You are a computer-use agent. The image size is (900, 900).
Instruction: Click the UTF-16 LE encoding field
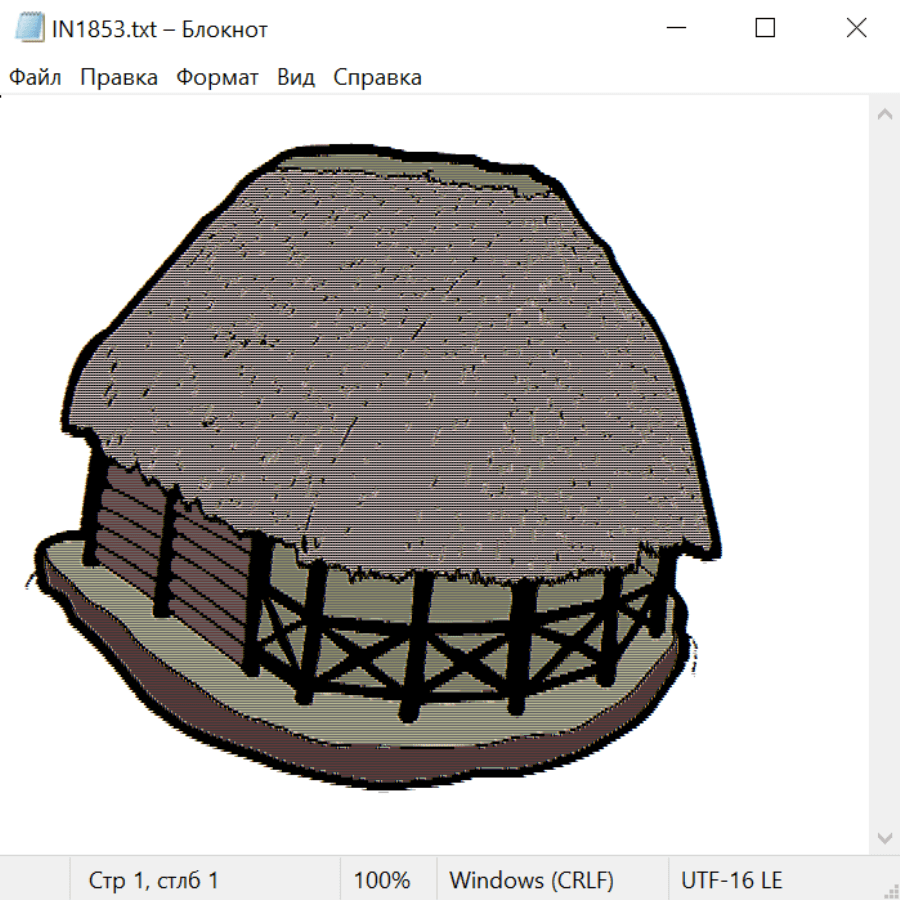coord(732,880)
